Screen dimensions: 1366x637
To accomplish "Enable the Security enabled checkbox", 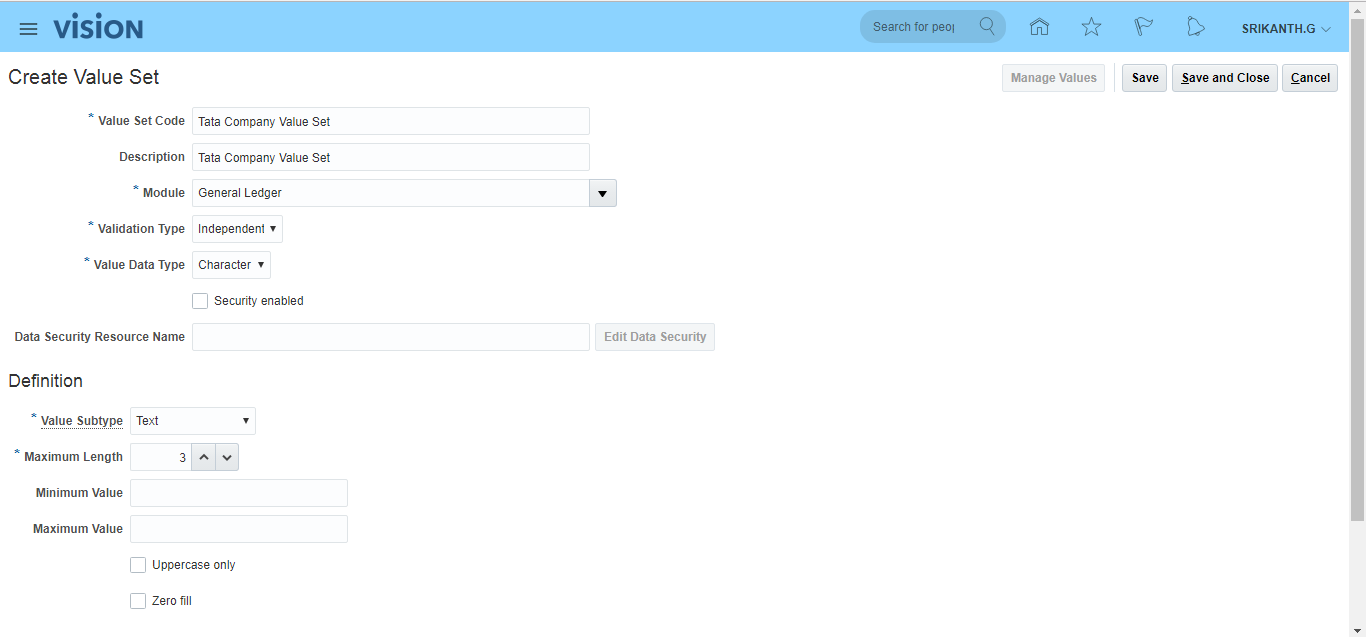I will [x=200, y=301].
